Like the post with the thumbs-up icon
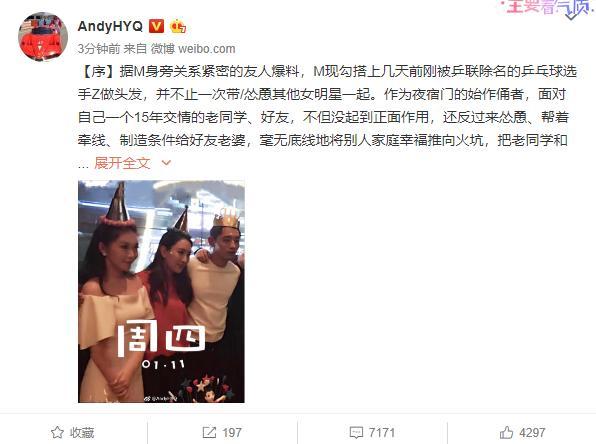The height and width of the screenshot is (444, 596). click(x=507, y=432)
